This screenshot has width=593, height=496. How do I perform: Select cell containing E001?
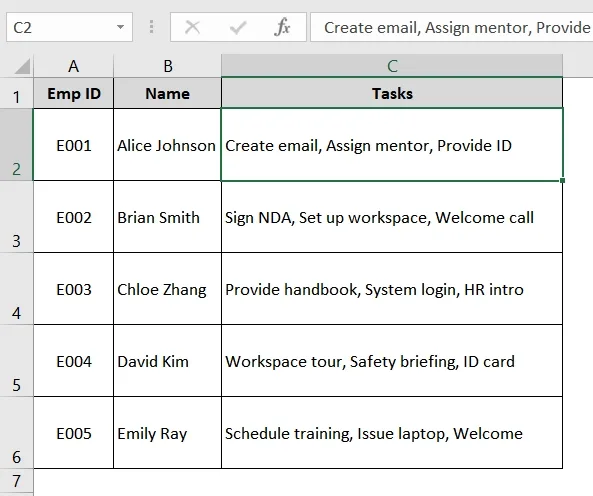coord(74,145)
